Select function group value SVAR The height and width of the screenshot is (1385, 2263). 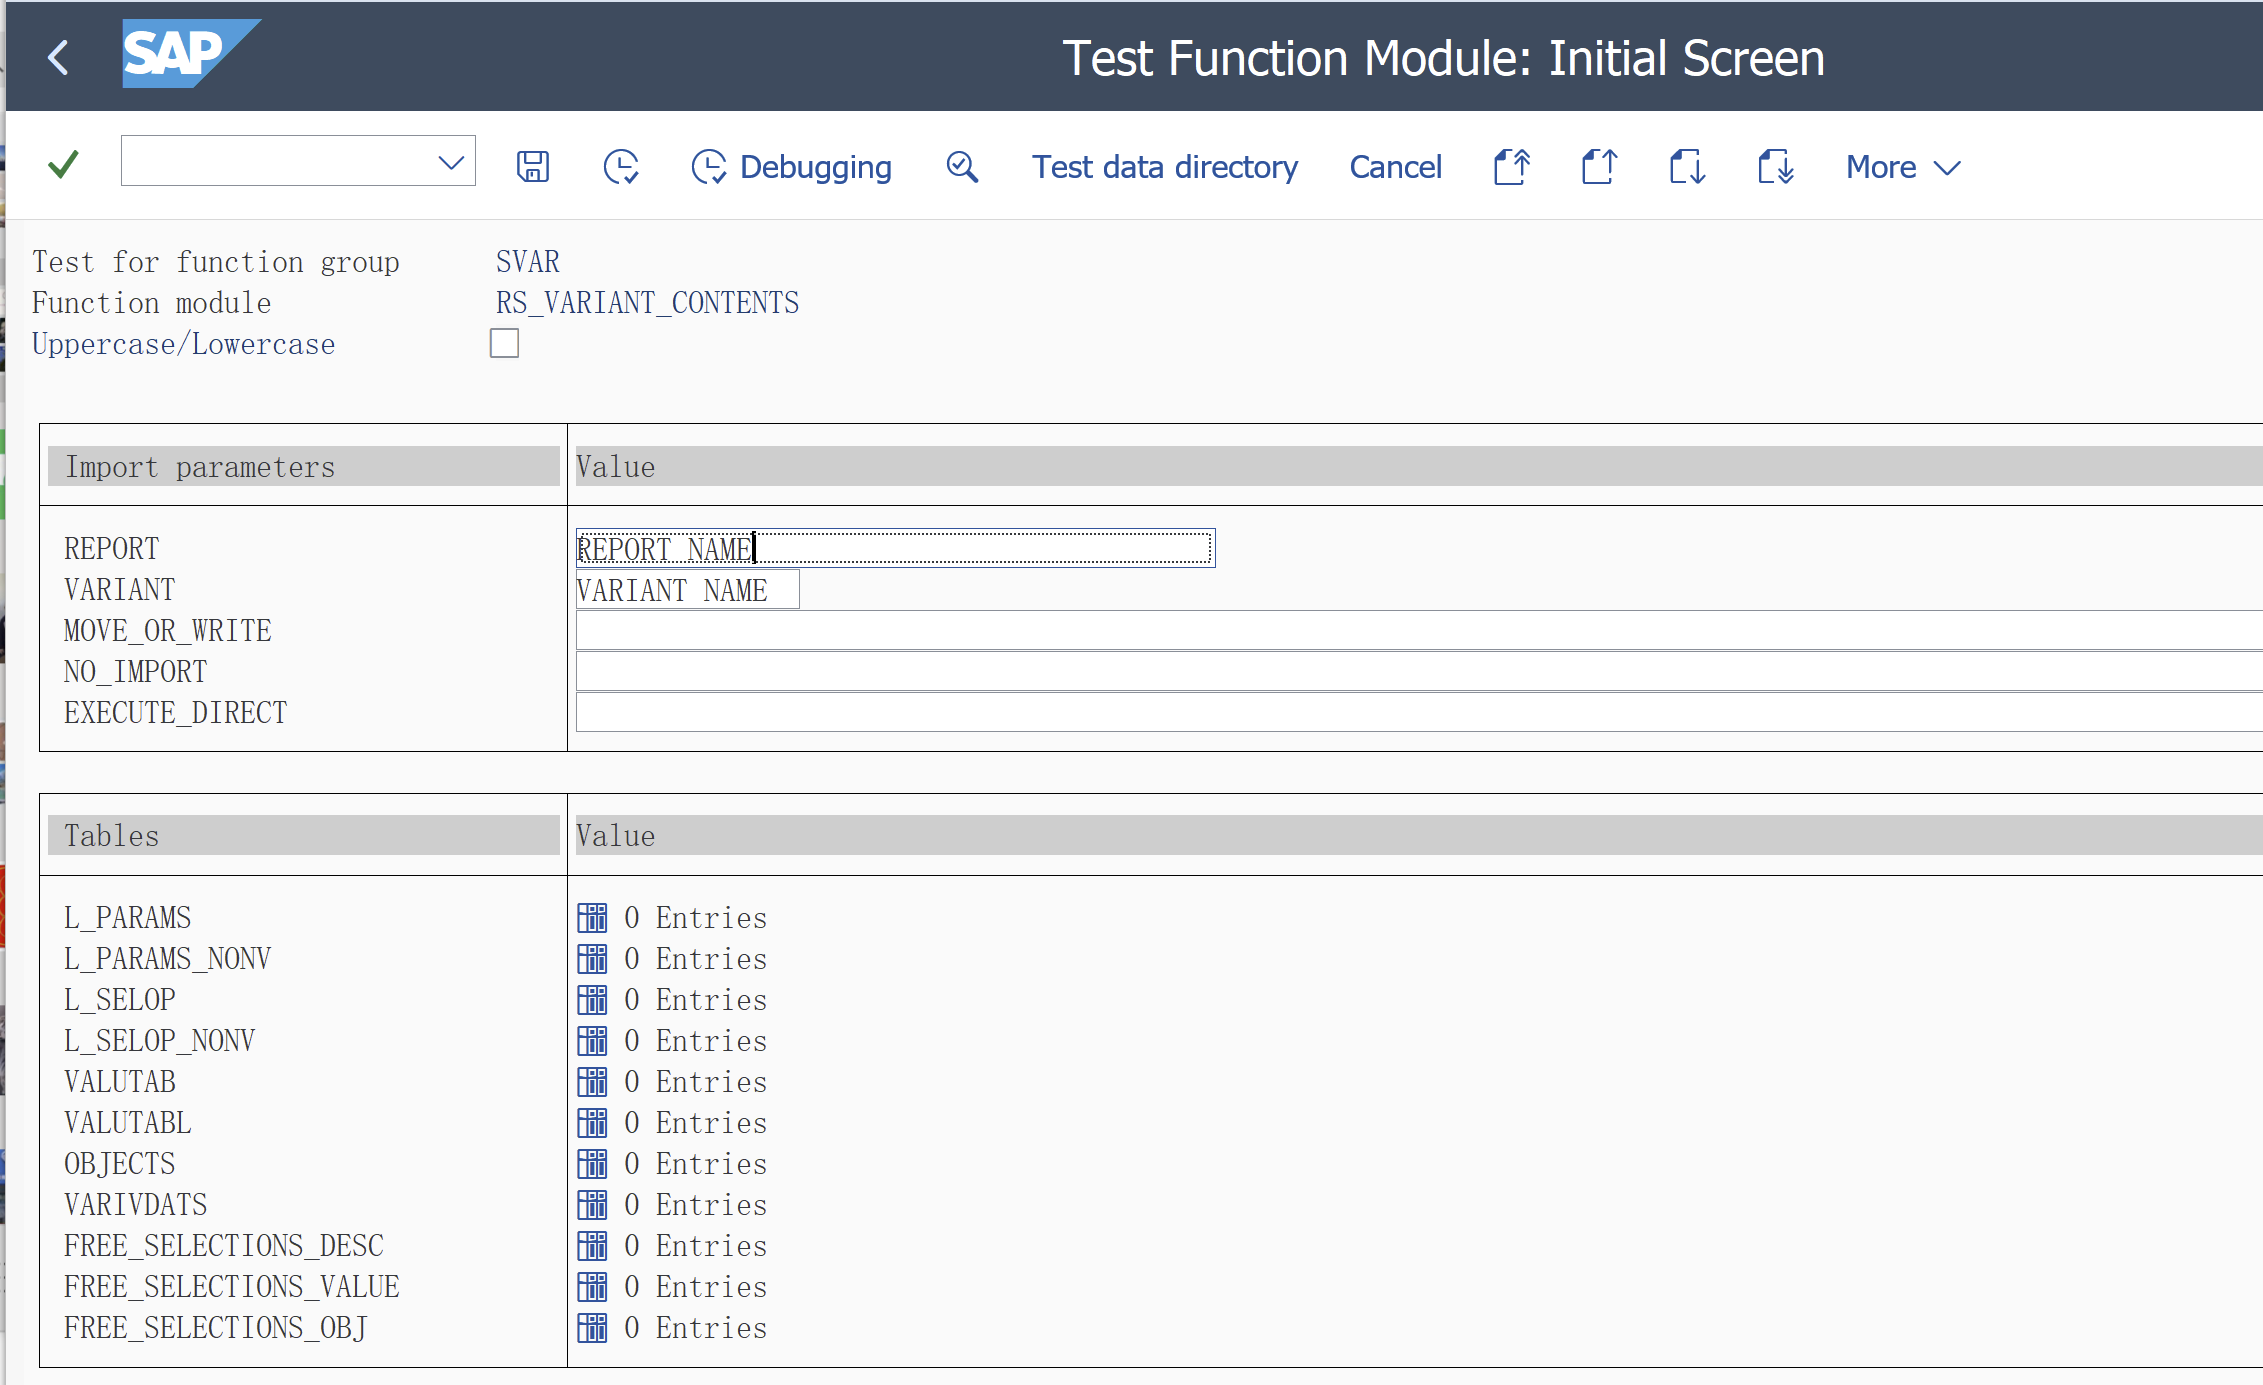528,262
